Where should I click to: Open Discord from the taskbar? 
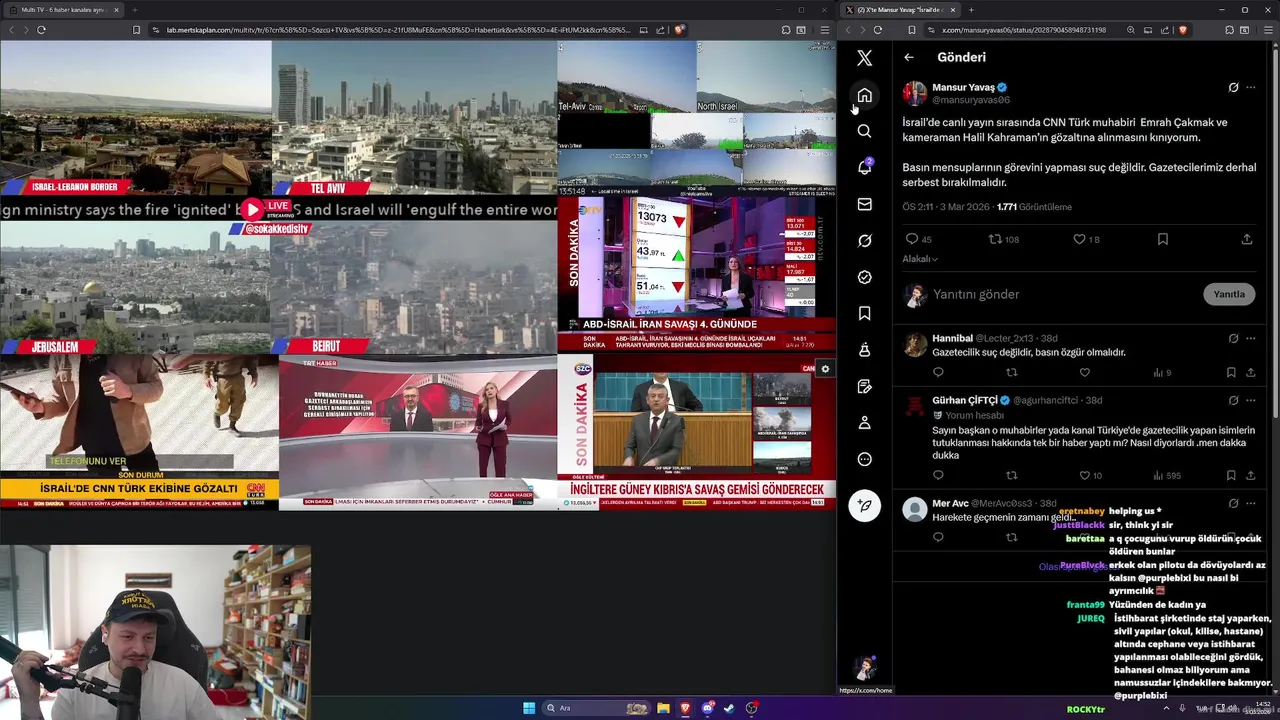708,708
